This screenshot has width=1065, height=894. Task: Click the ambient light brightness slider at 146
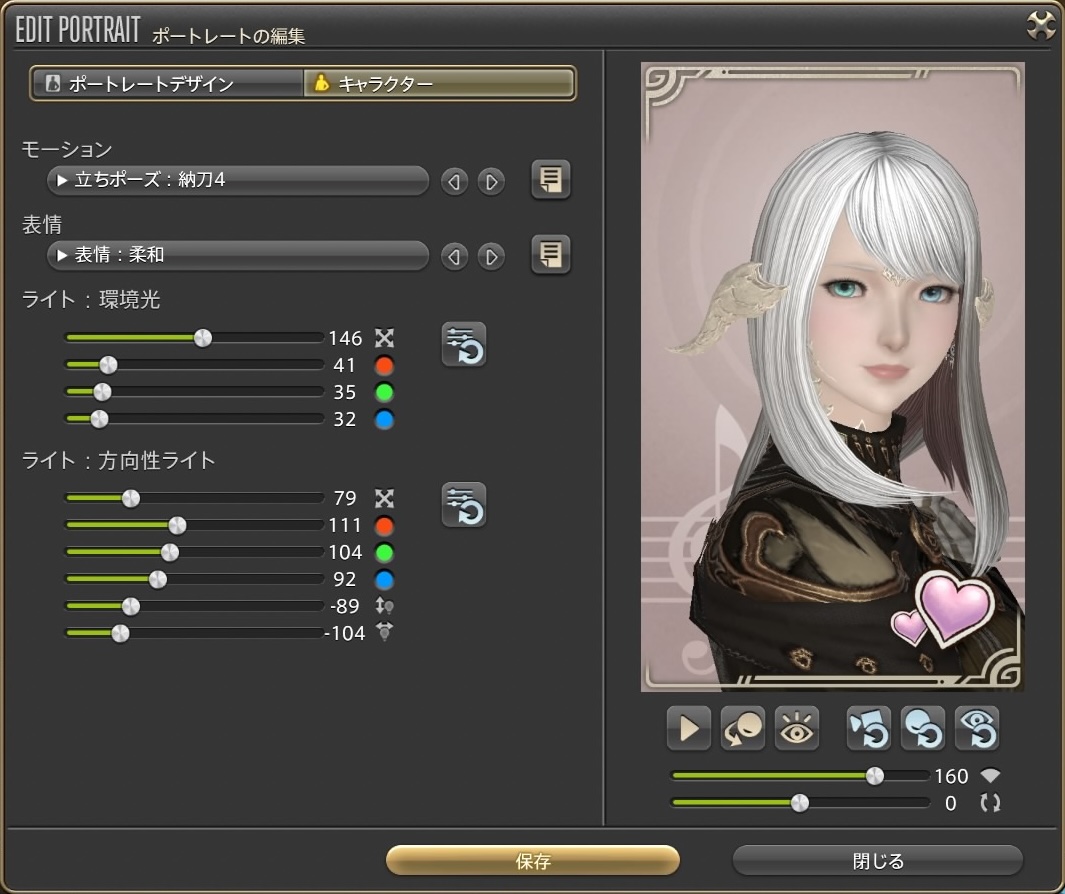pyautogui.click(x=203, y=338)
